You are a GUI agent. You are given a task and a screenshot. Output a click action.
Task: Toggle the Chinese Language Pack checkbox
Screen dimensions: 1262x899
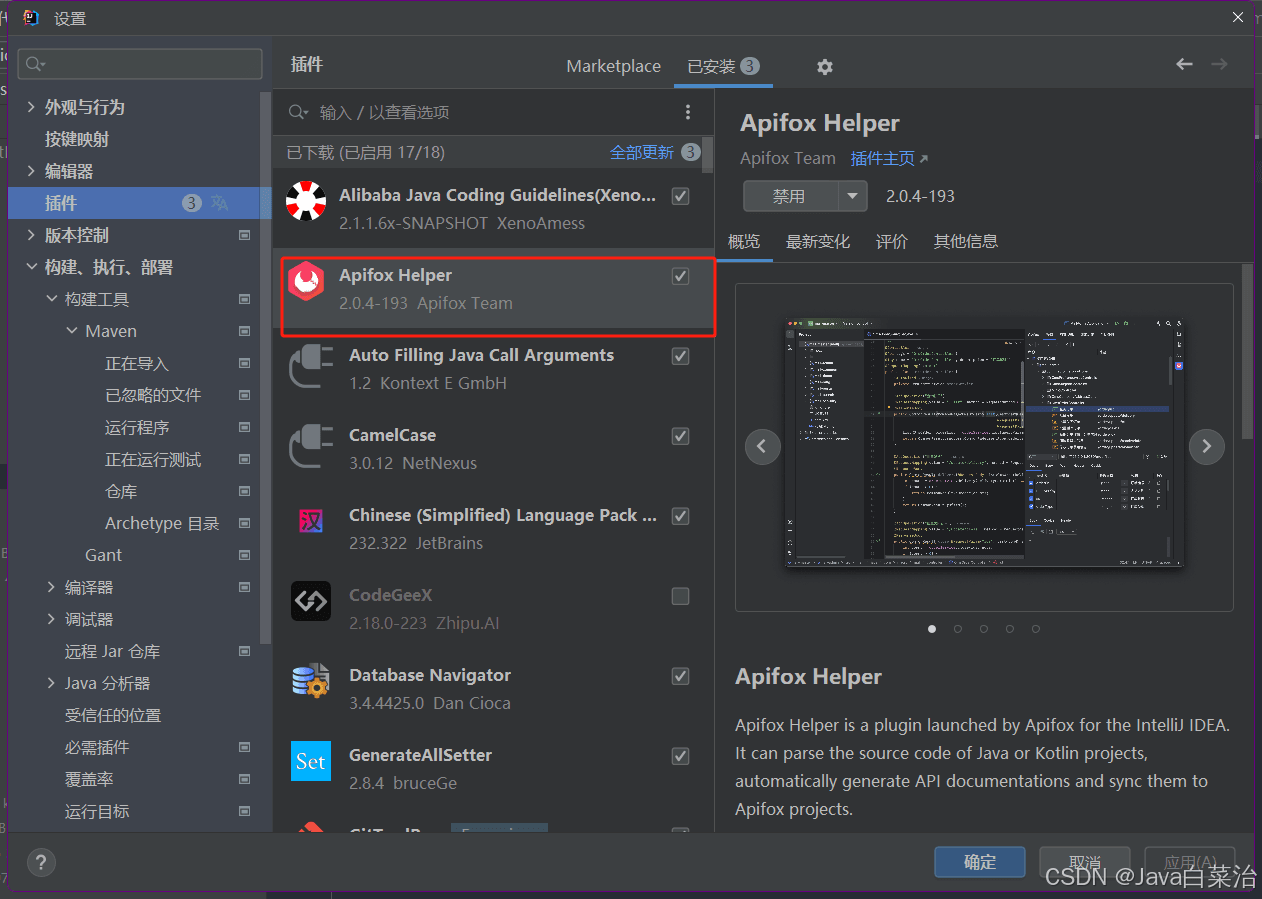681,516
